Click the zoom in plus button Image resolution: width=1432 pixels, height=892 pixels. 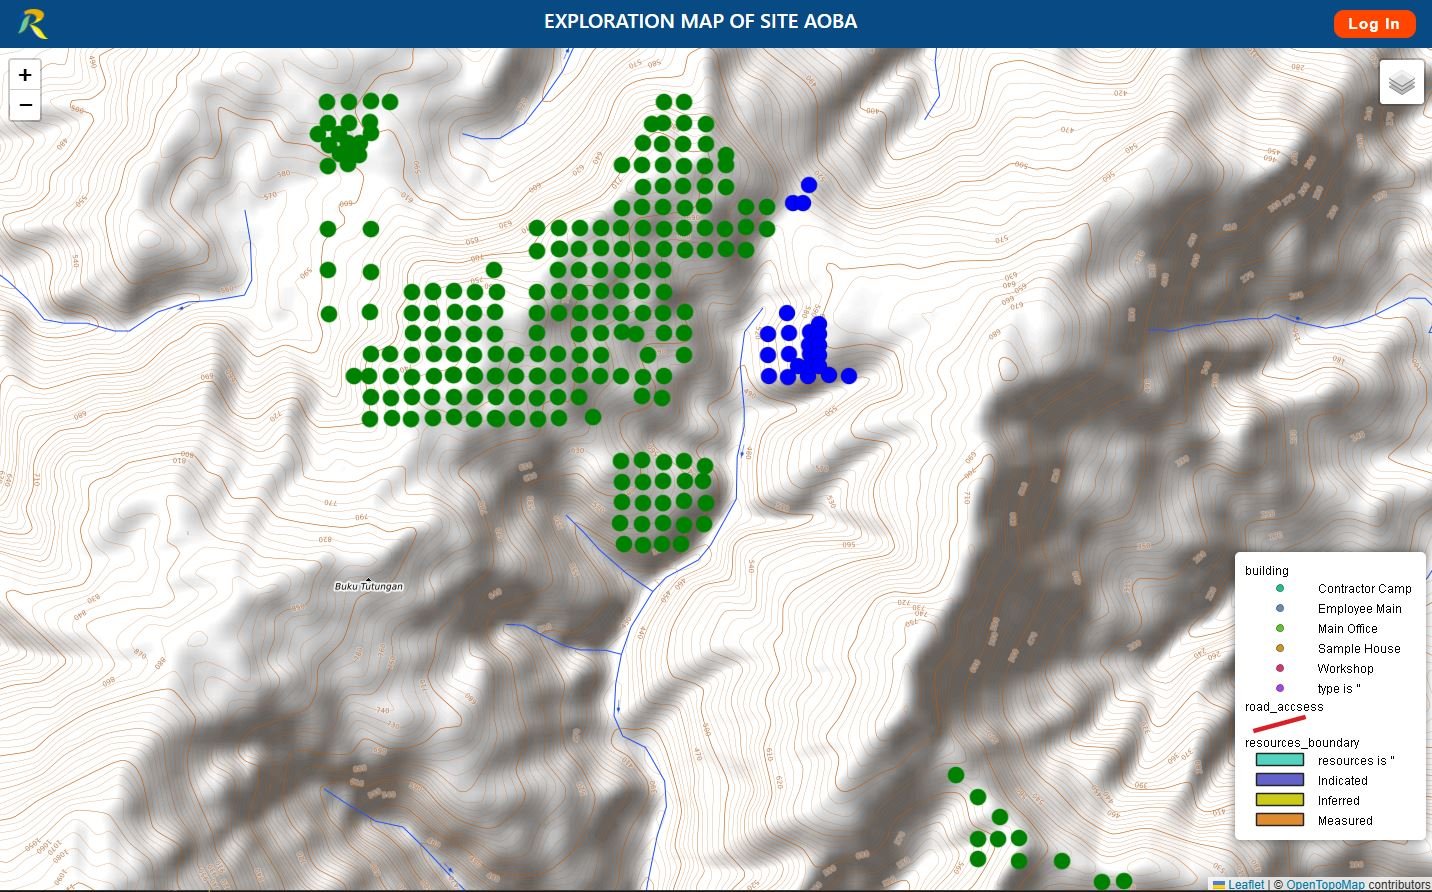pyautogui.click(x=25, y=75)
